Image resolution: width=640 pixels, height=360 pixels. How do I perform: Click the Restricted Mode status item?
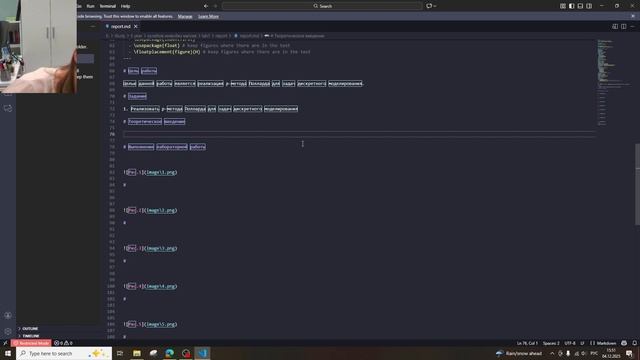click(31, 343)
